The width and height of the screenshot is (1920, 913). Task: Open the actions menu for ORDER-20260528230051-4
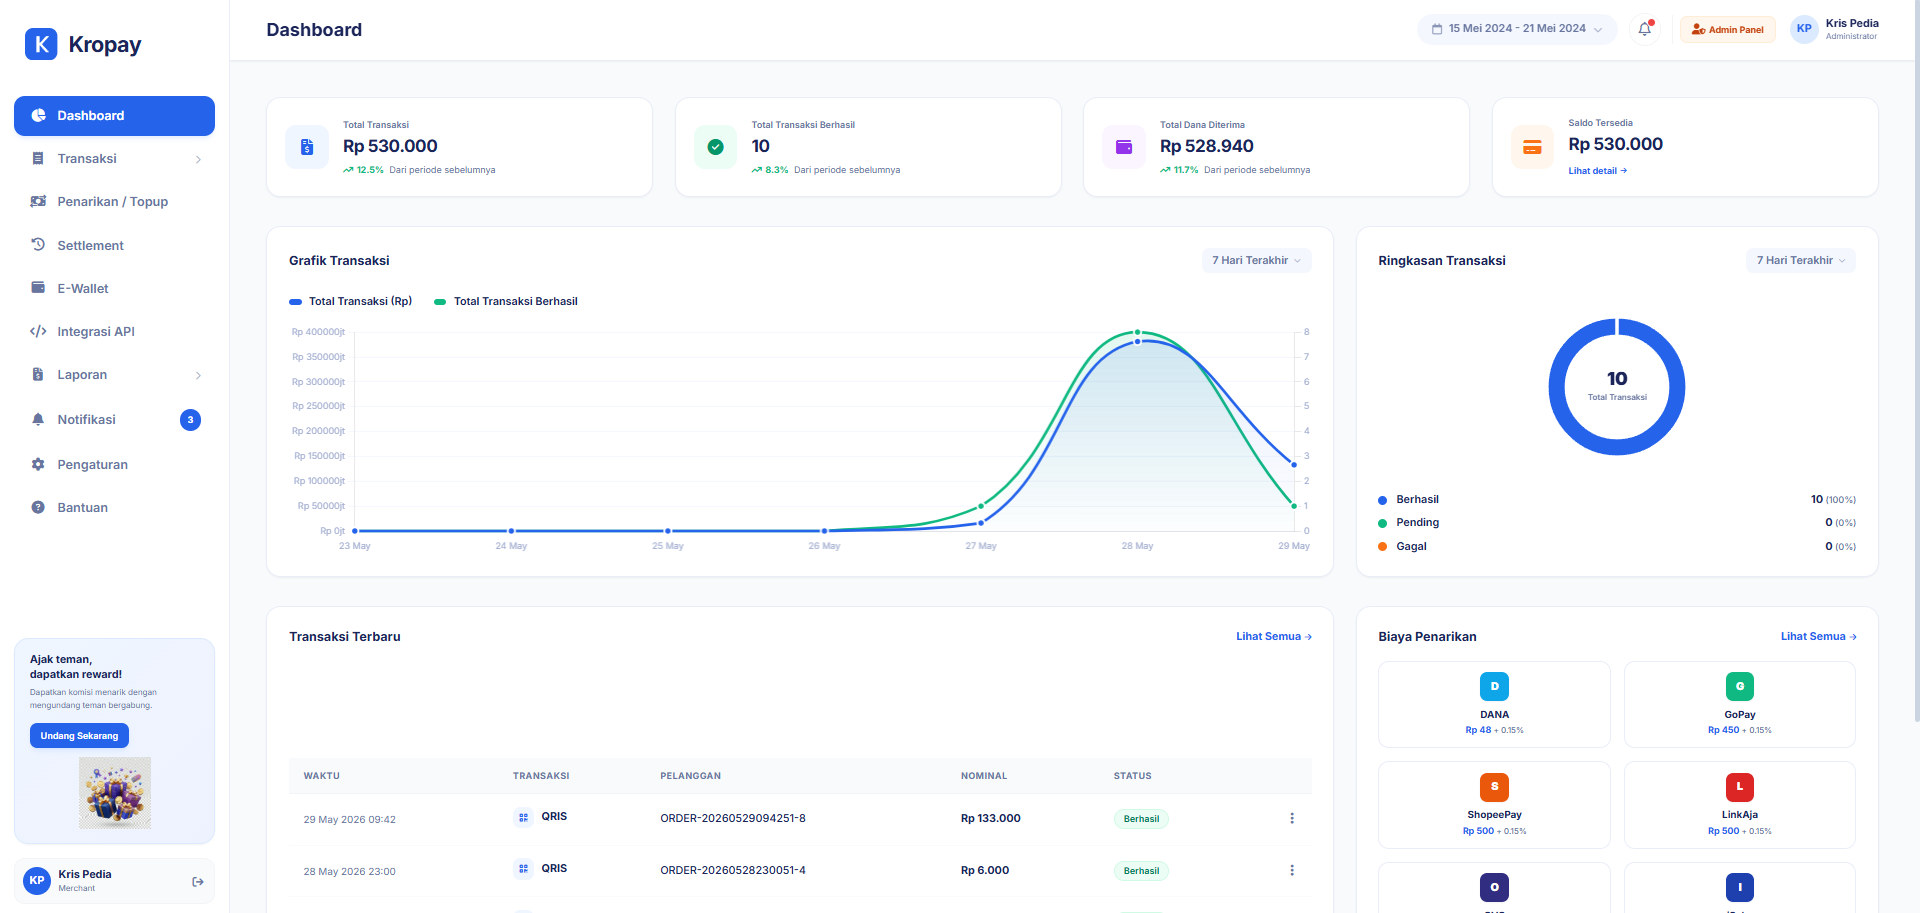pyautogui.click(x=1292, y=870)
